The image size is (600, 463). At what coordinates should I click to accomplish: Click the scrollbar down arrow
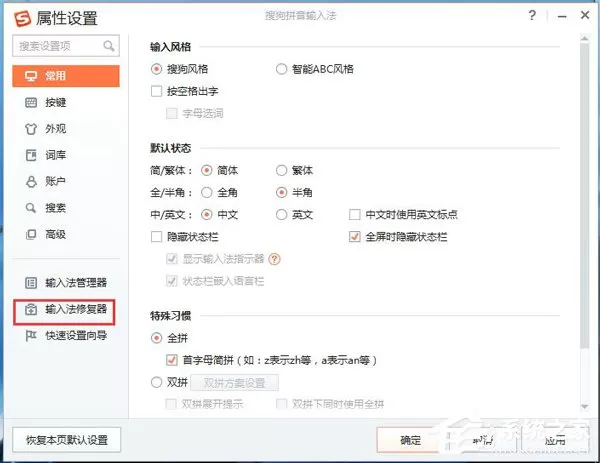584,406
